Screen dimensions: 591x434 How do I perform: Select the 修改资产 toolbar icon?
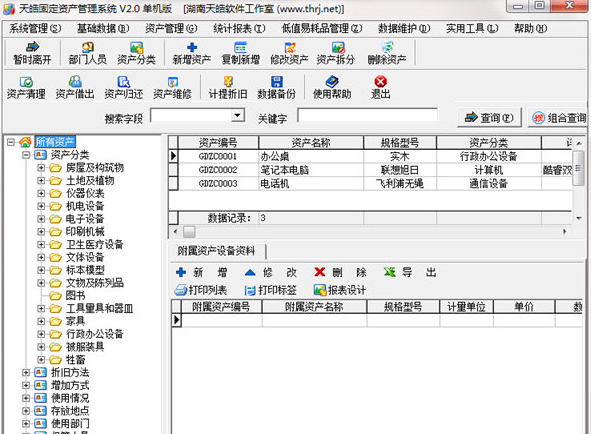(x=289, y=53)
